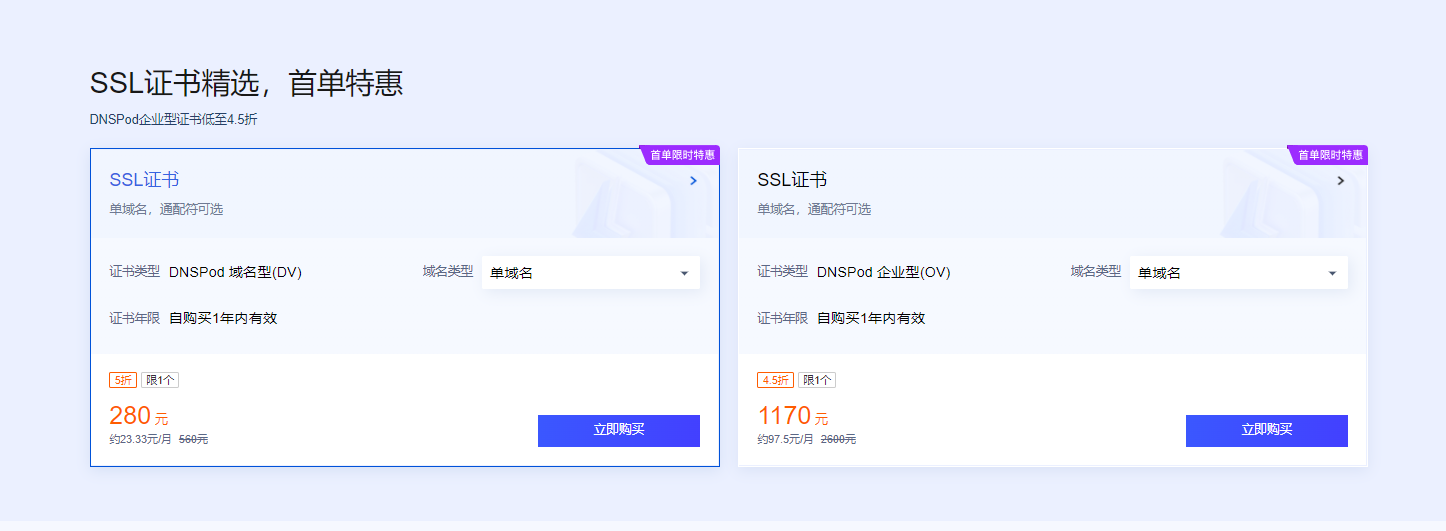Click the DNSPod 企业型(OV) certificate type value

(884, 272)
